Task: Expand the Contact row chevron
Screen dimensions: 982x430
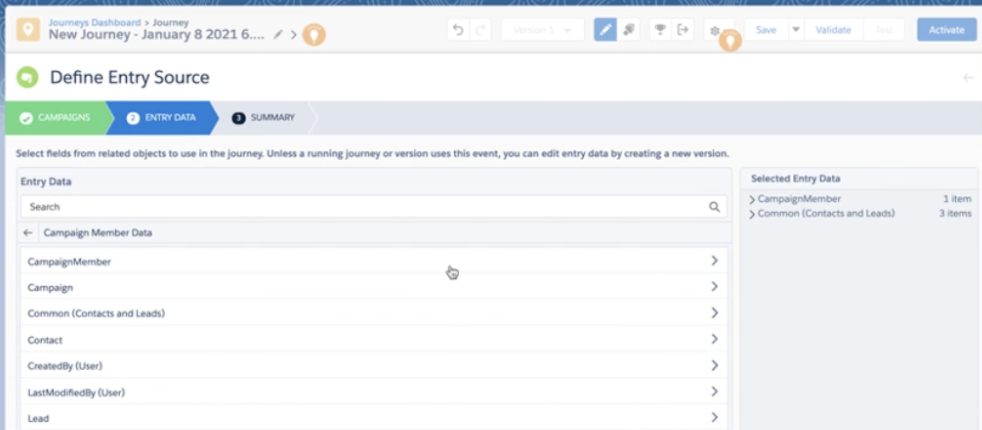Action: pos(714,339)
